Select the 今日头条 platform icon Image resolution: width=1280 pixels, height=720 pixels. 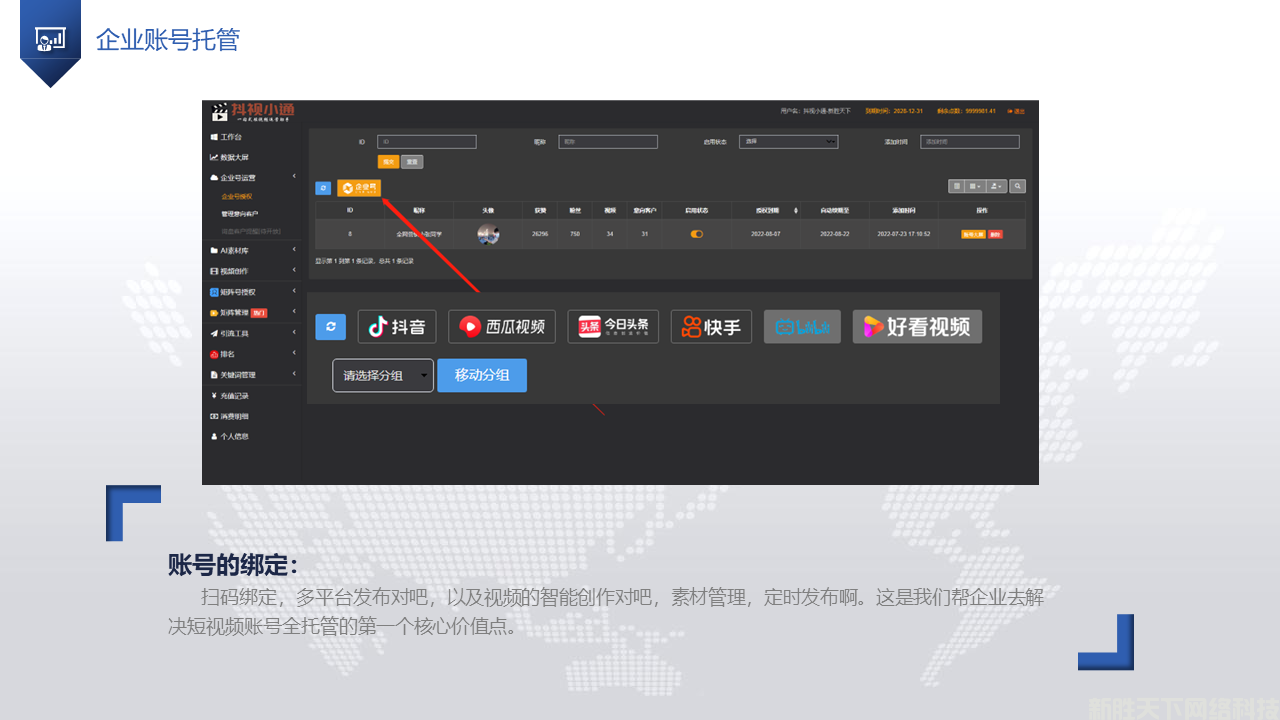click(x=613, y=326)
